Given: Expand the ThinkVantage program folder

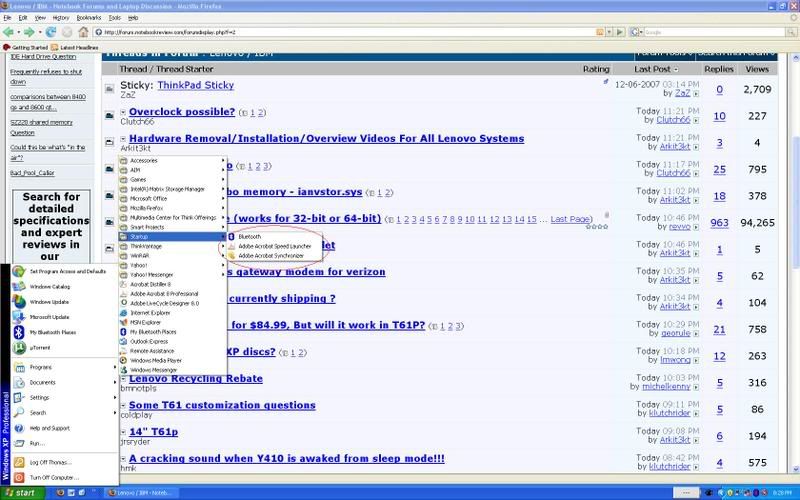Looking at the screenshot, I should (x=172, y=246).
